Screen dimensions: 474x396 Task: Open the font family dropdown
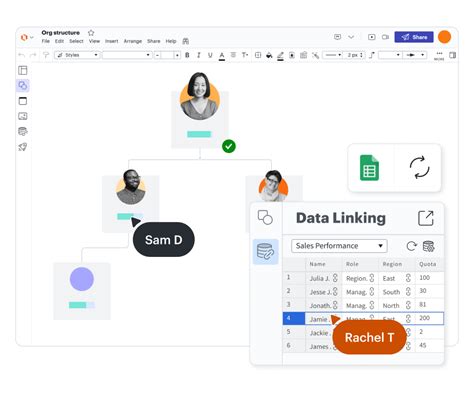(x=127, y=55)
